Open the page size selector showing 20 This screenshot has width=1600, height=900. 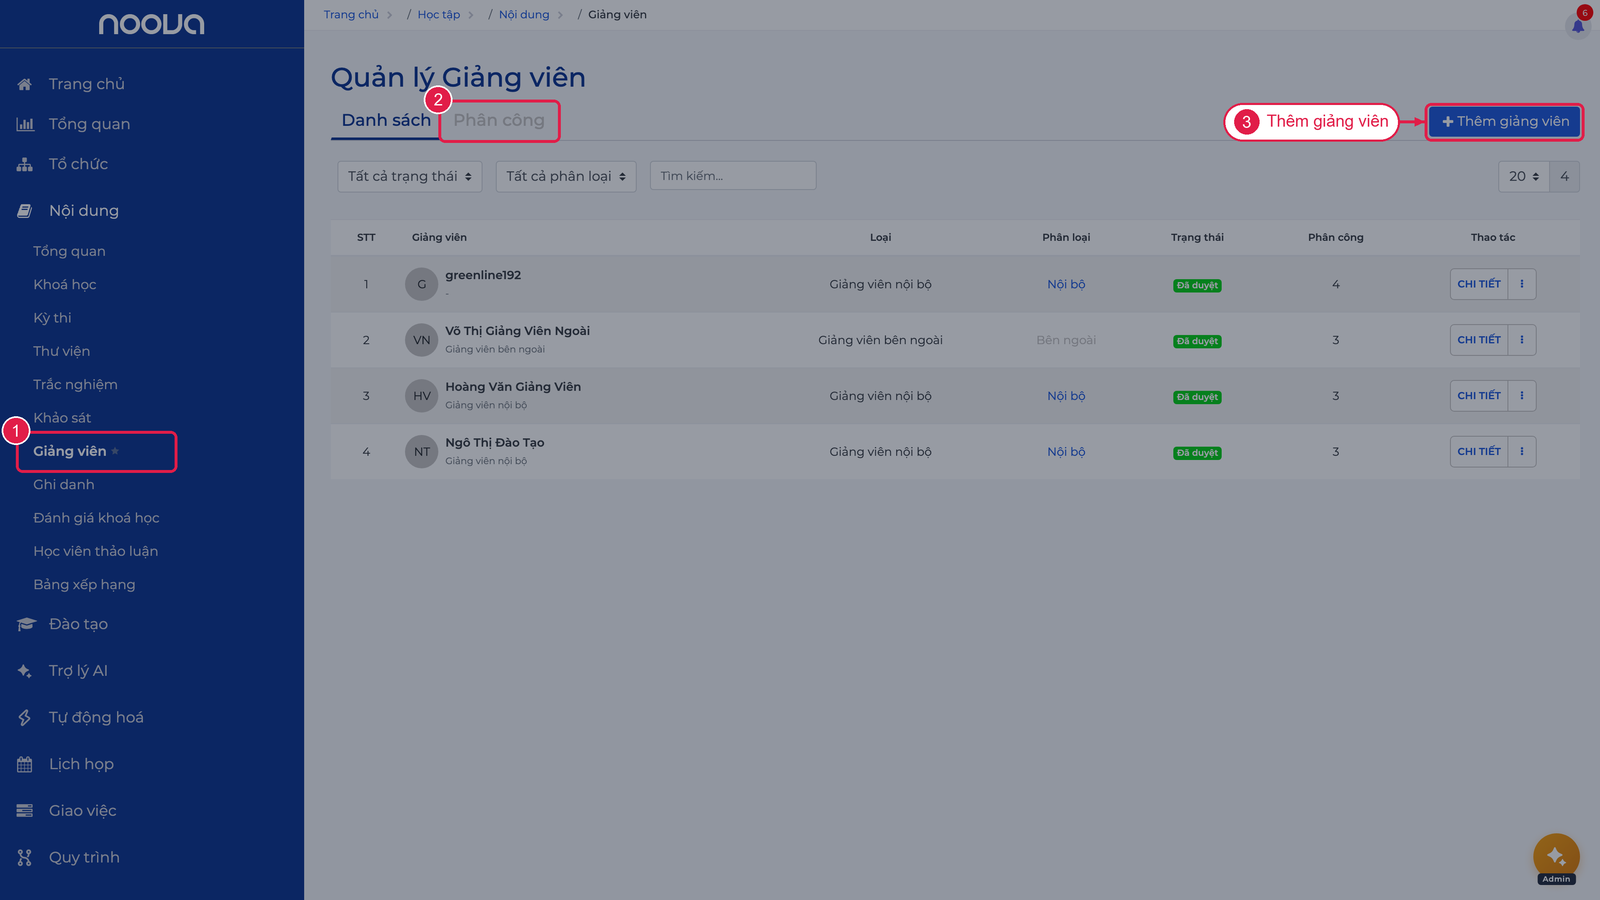click(1524, 176)
